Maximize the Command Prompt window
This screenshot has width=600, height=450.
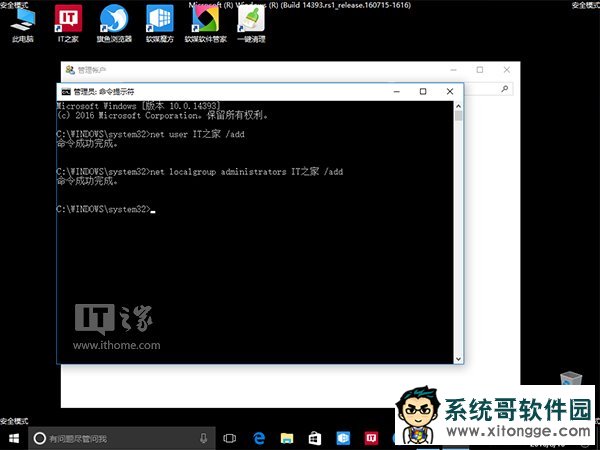(x=423, y=91)
